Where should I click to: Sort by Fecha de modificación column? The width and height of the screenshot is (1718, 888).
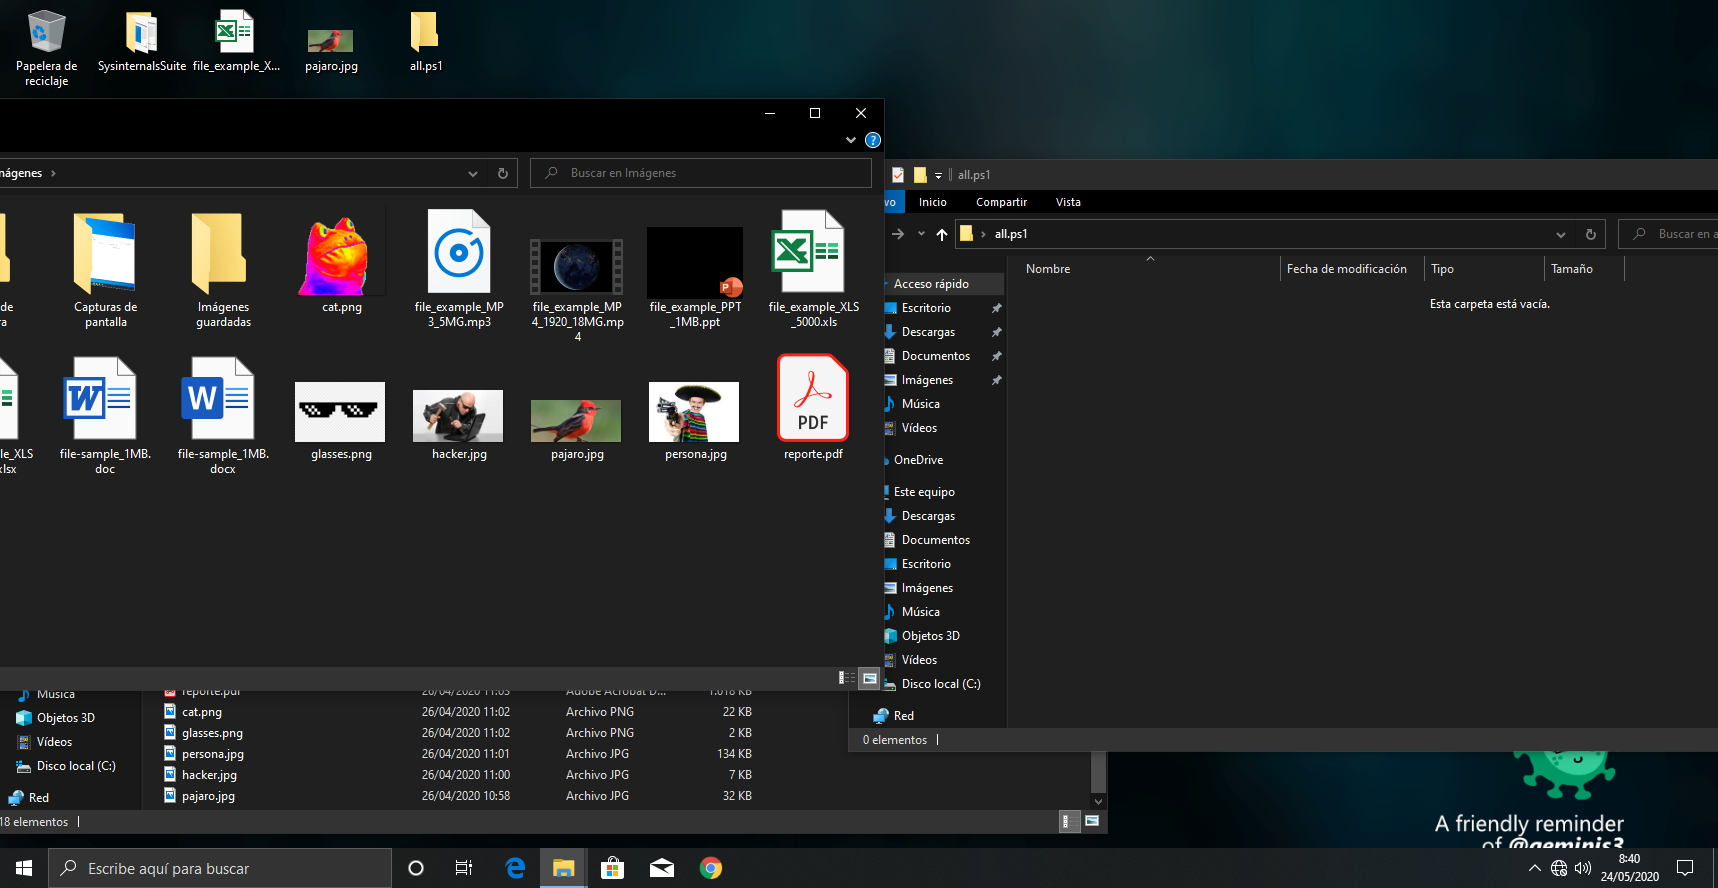[x=1346, y=269]
